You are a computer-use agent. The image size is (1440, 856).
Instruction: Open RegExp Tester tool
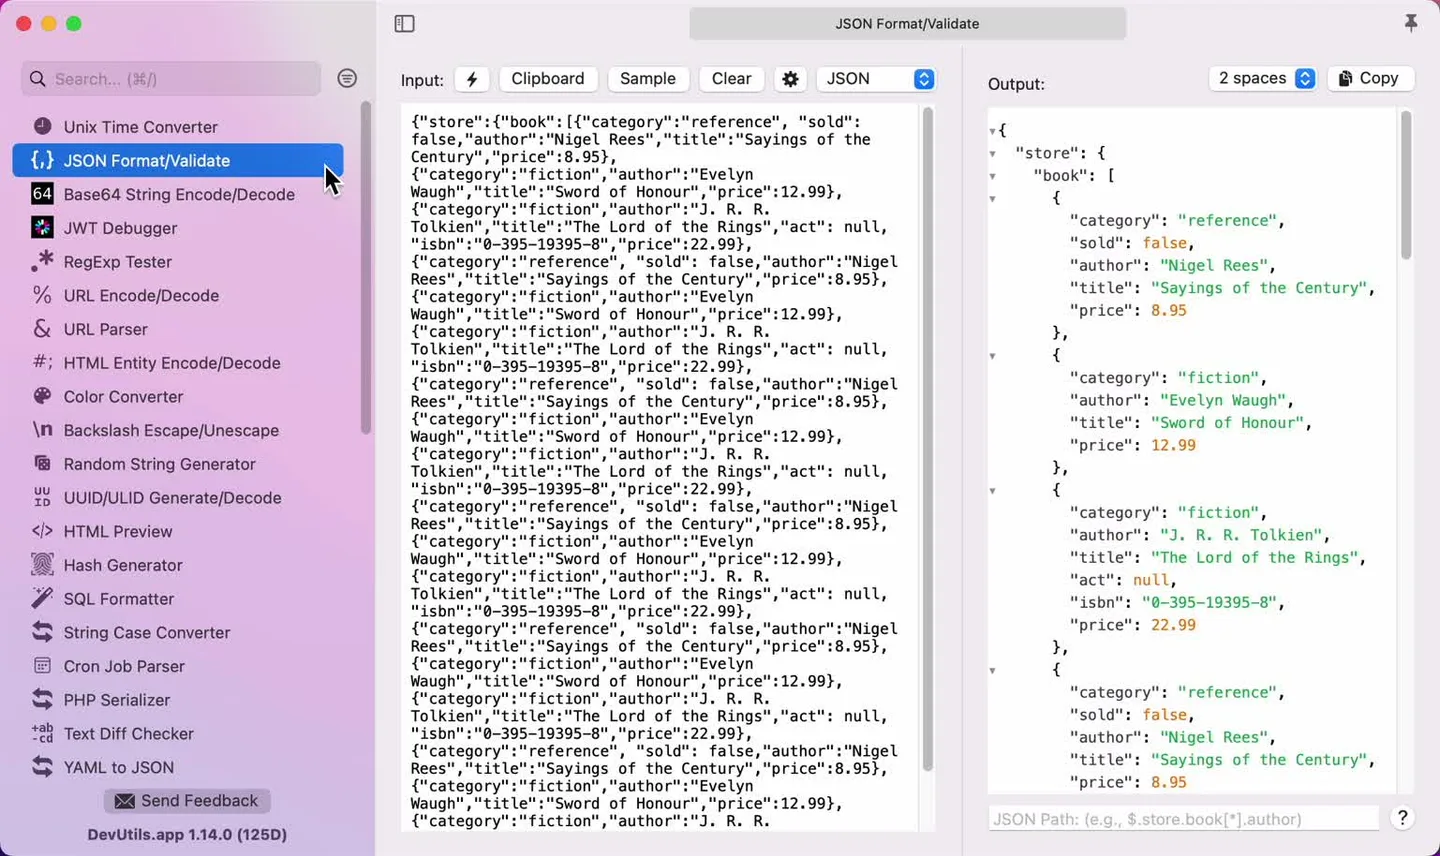click(x=178, y=262)
